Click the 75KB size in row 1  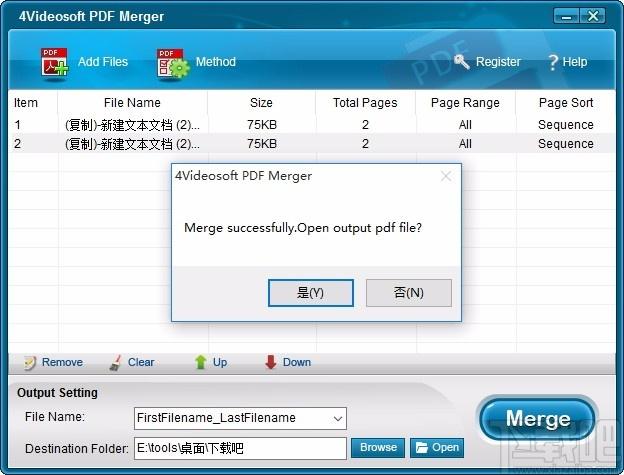262,125
